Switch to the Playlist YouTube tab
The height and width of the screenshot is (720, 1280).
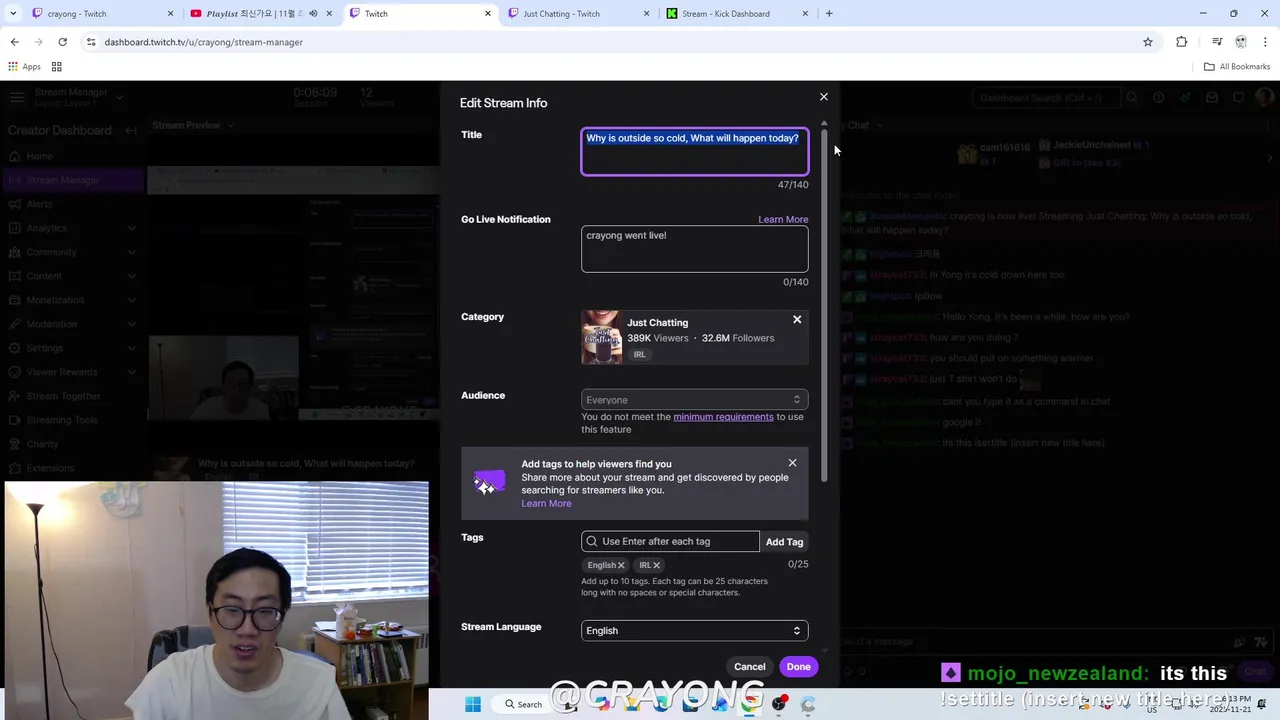[x=254, y=14]
